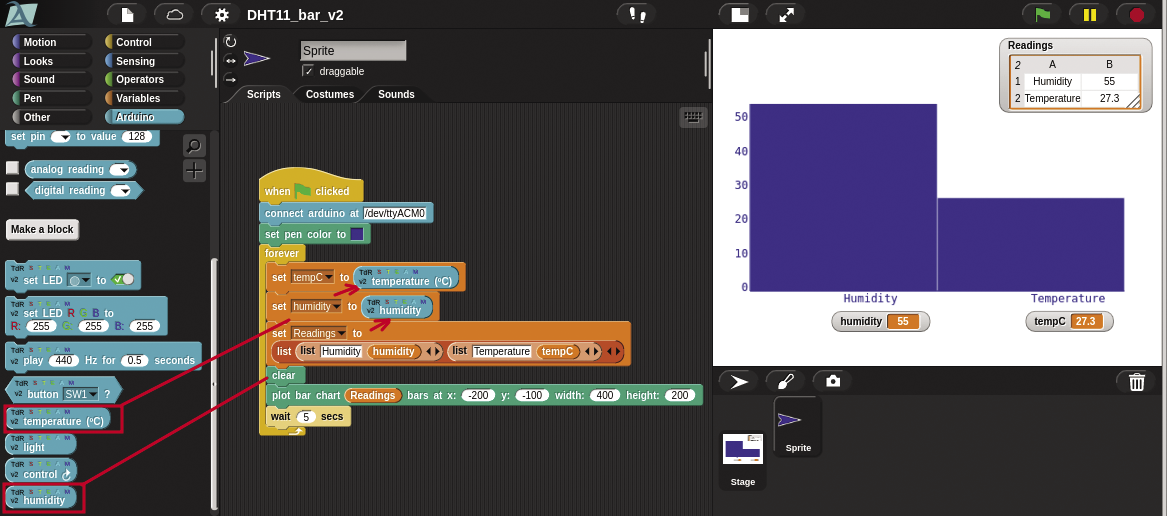Open the file page icon menu
This screenshot has height=516, width=1172.
point(127,14)
